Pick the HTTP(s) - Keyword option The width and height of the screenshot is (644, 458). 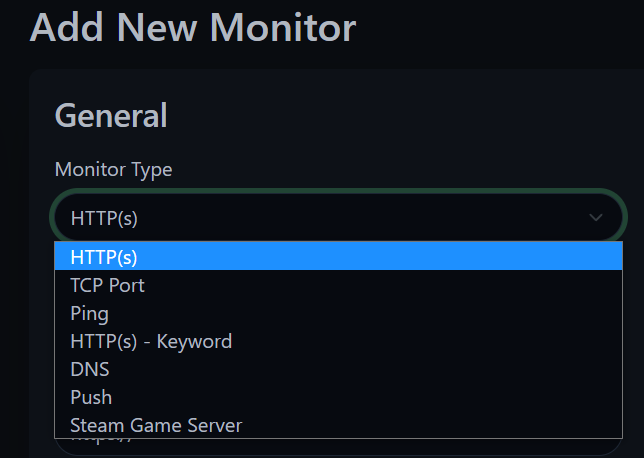pyautogui.click(x=151, y=341)
